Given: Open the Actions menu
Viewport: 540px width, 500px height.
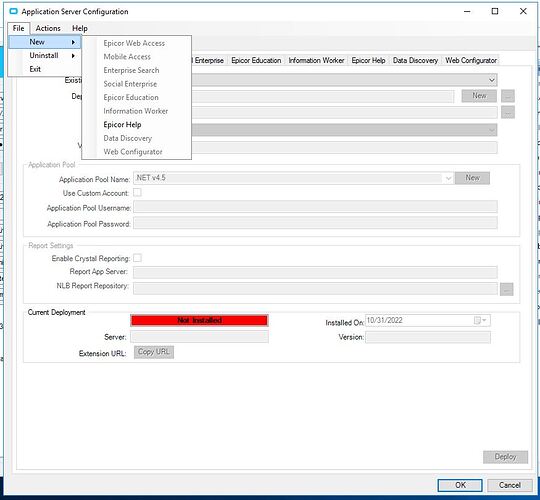Looking at the screenshot, I should coord(48,28).
